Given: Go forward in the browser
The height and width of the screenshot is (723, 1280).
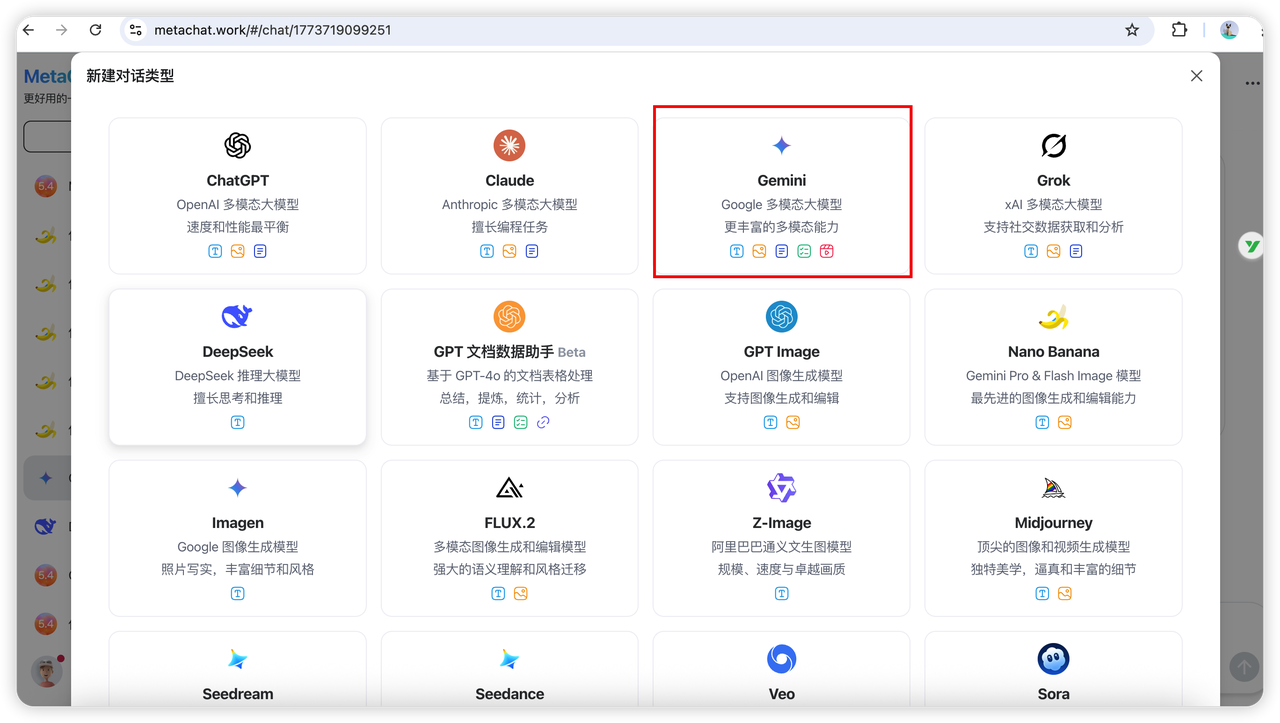Looking at the screenshot, I should coord(62,30).
